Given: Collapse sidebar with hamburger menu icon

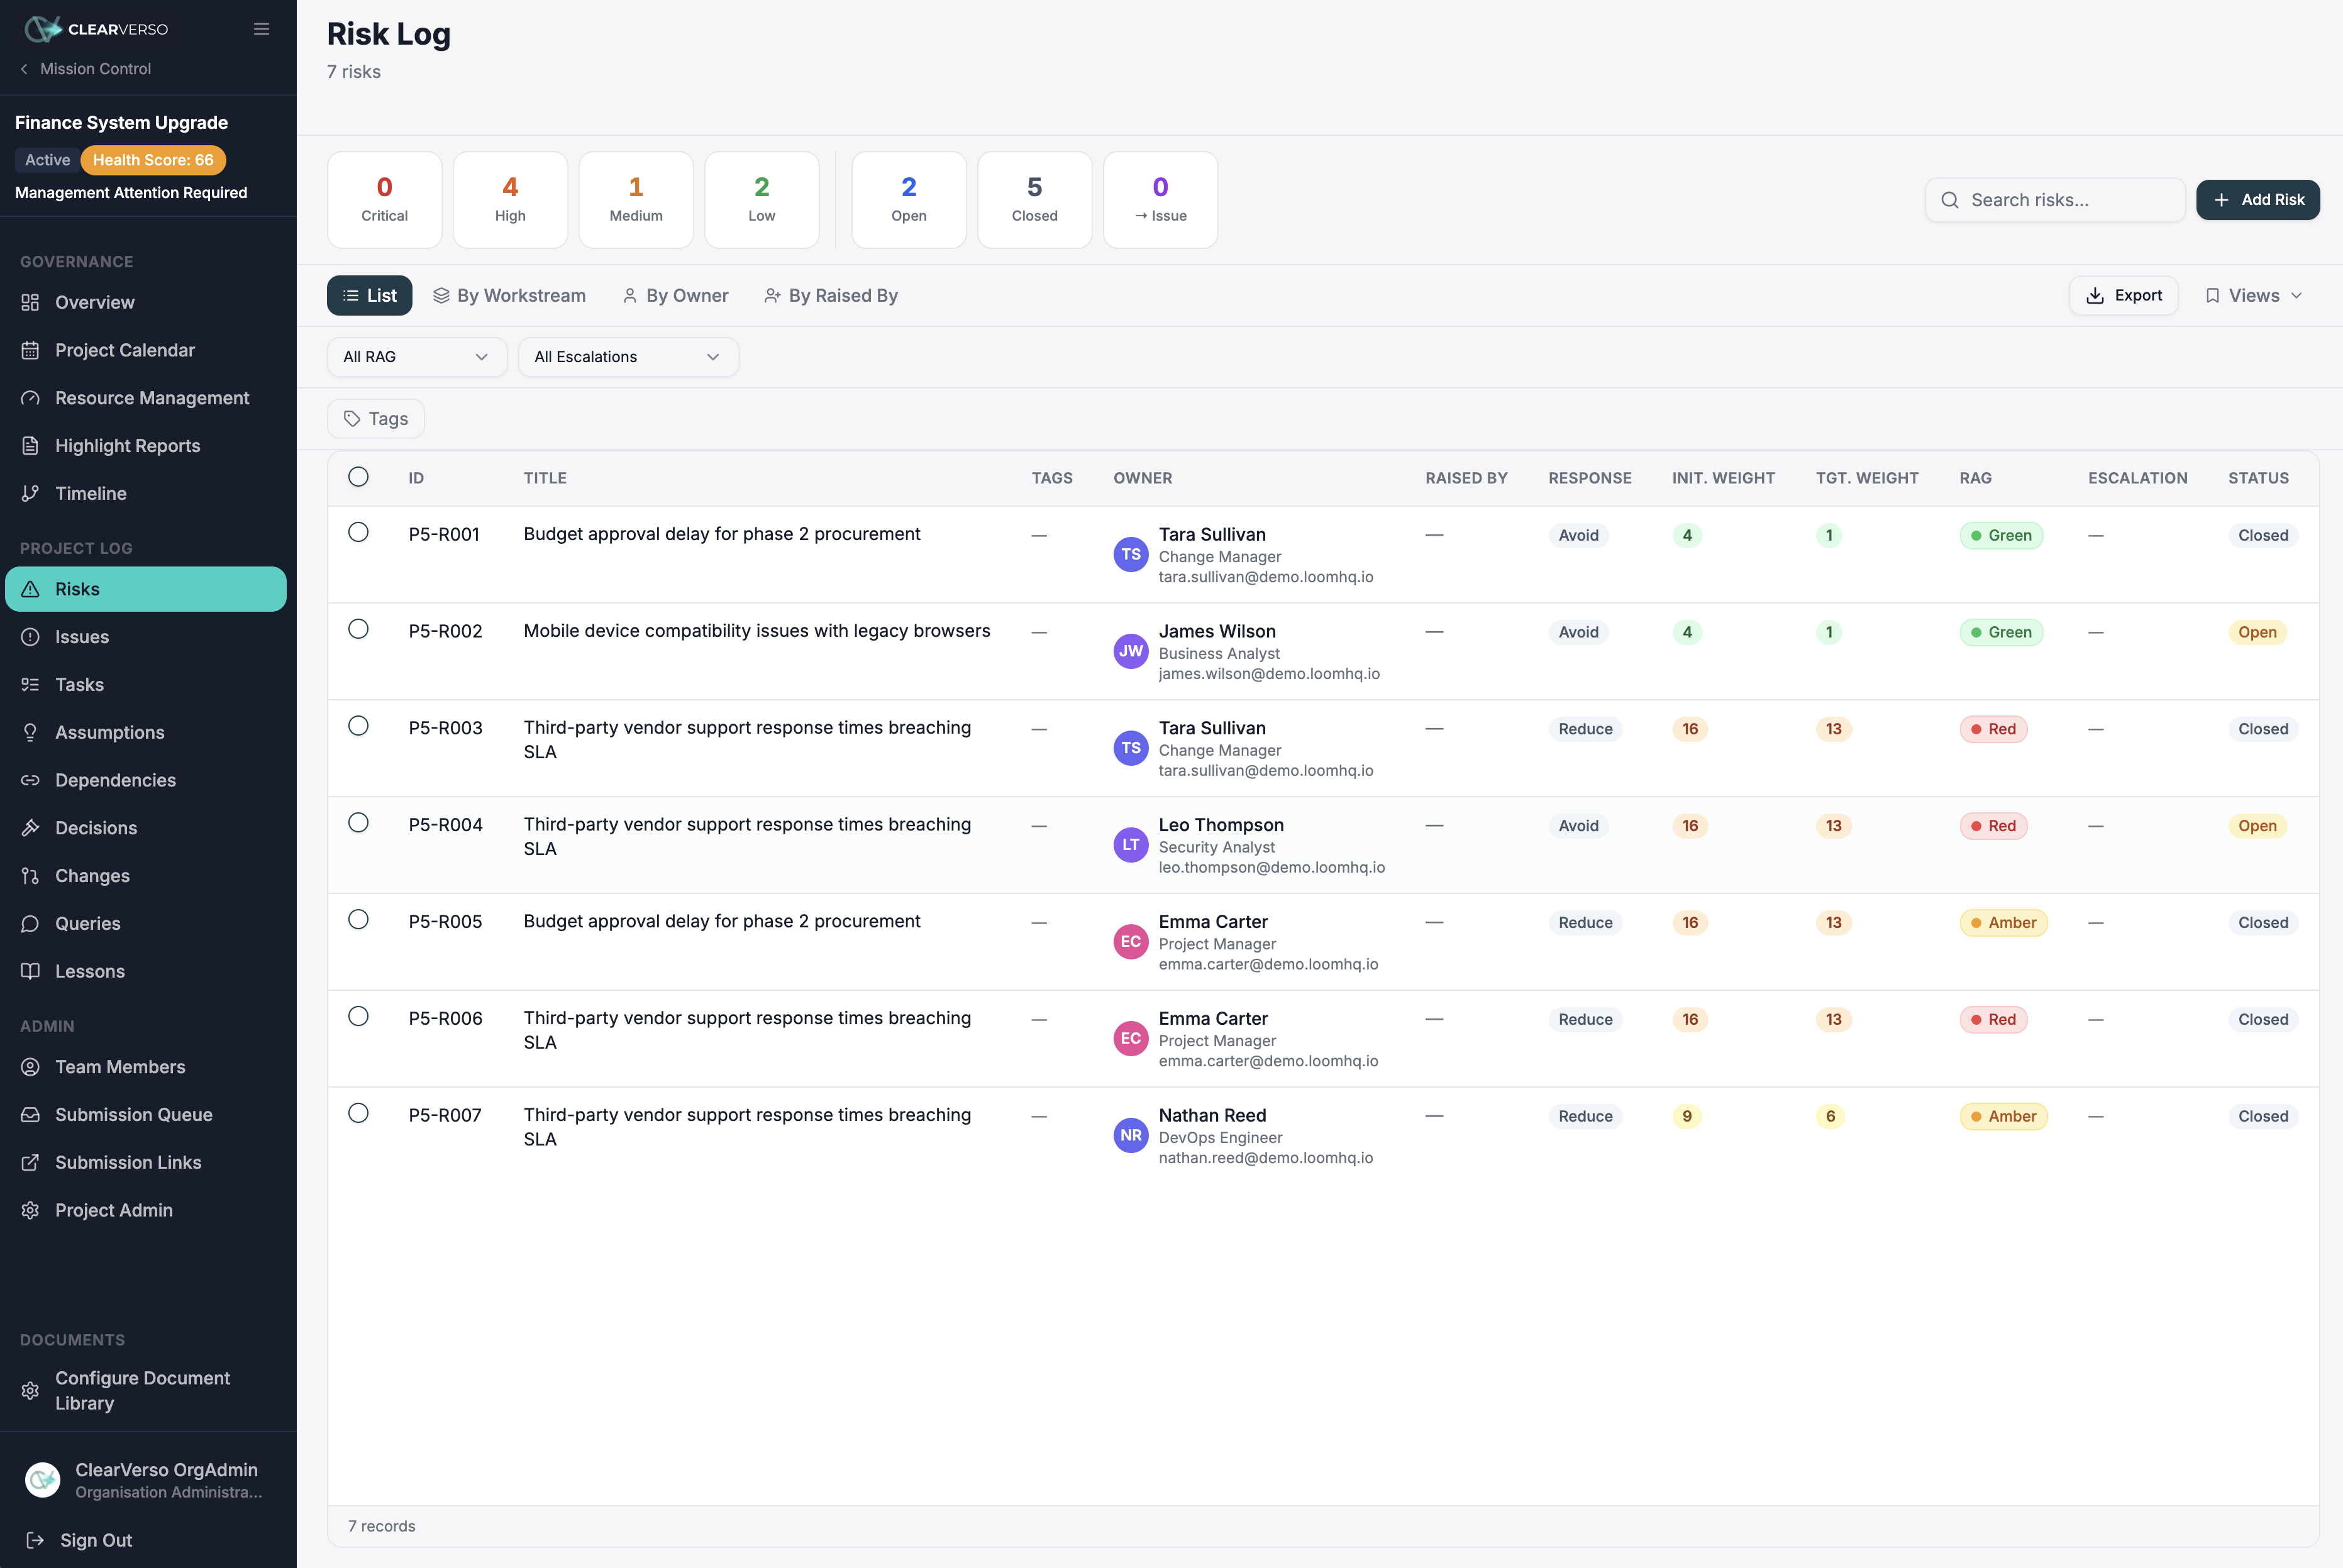Looking at the screenshot, I should click(261, 29).
